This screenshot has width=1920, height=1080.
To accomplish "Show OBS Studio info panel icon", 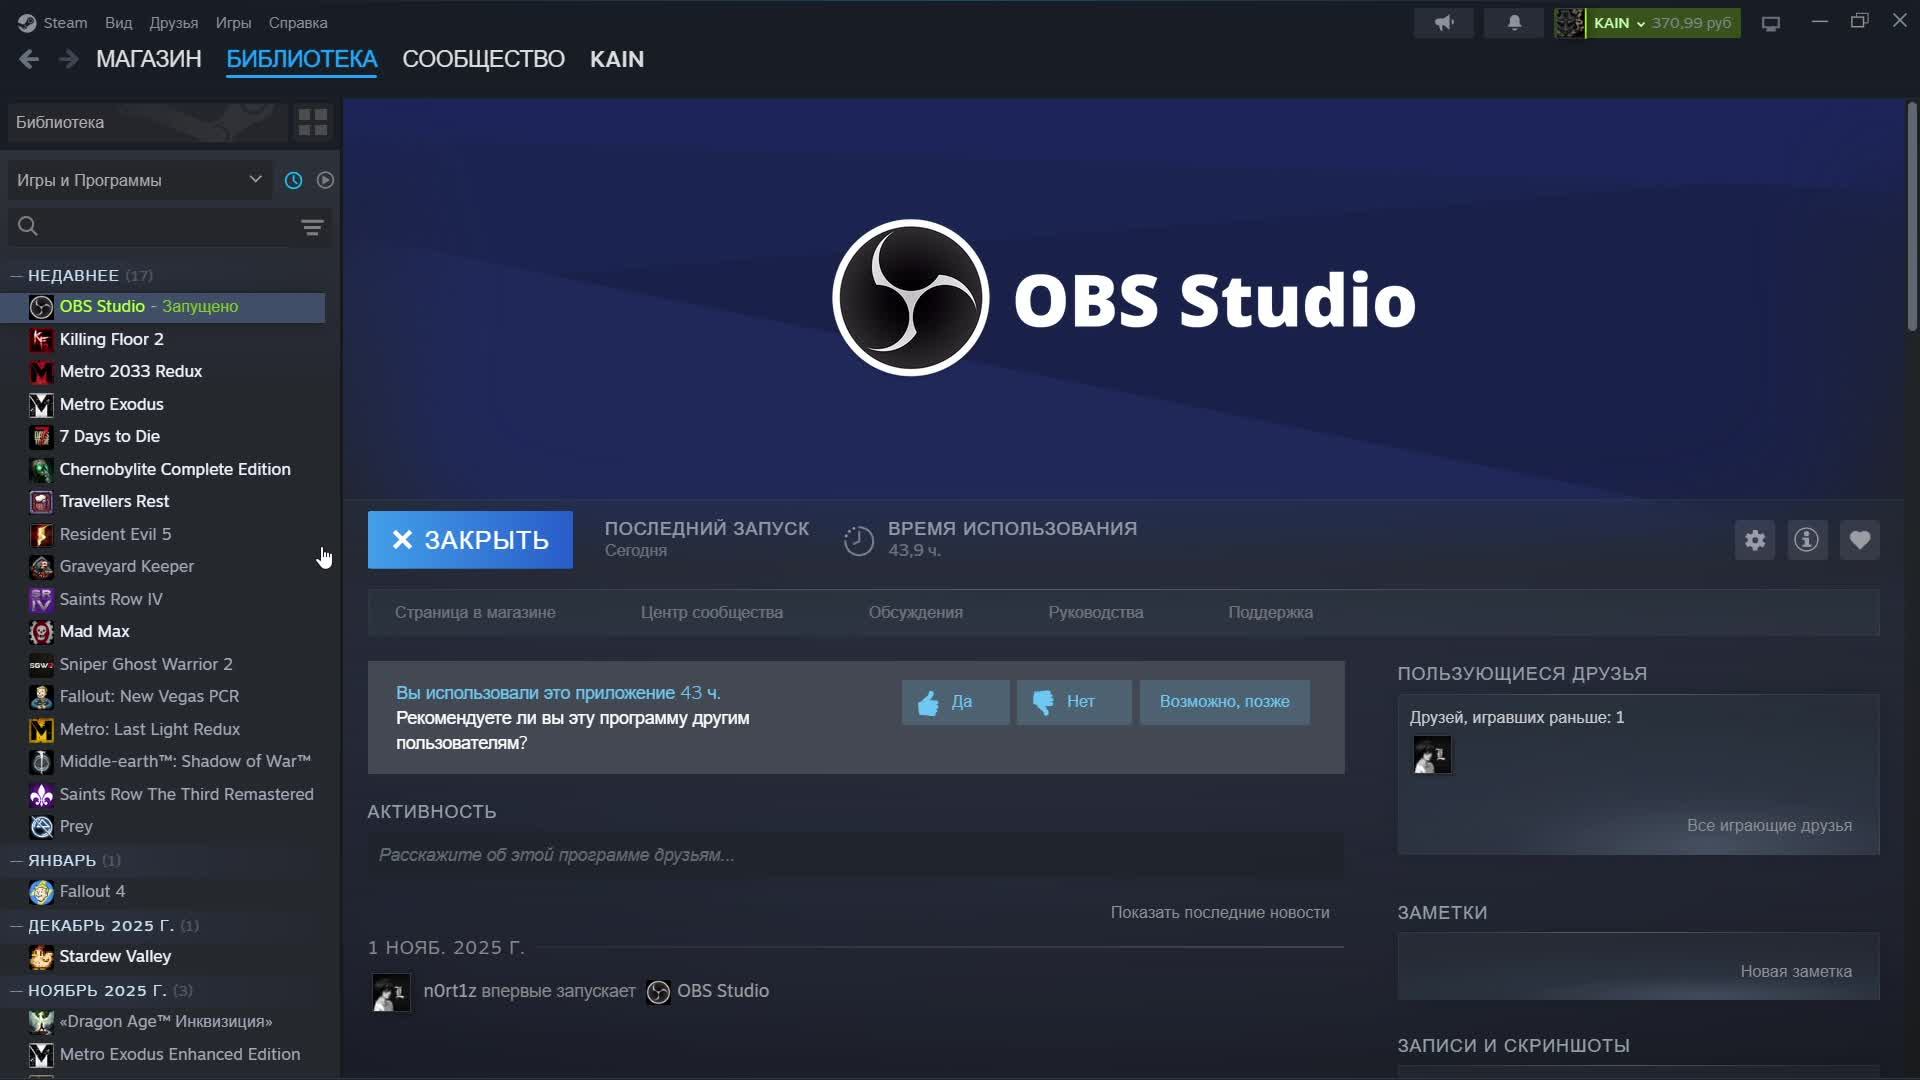I will pyautogui.click(x=1806, y=540).
